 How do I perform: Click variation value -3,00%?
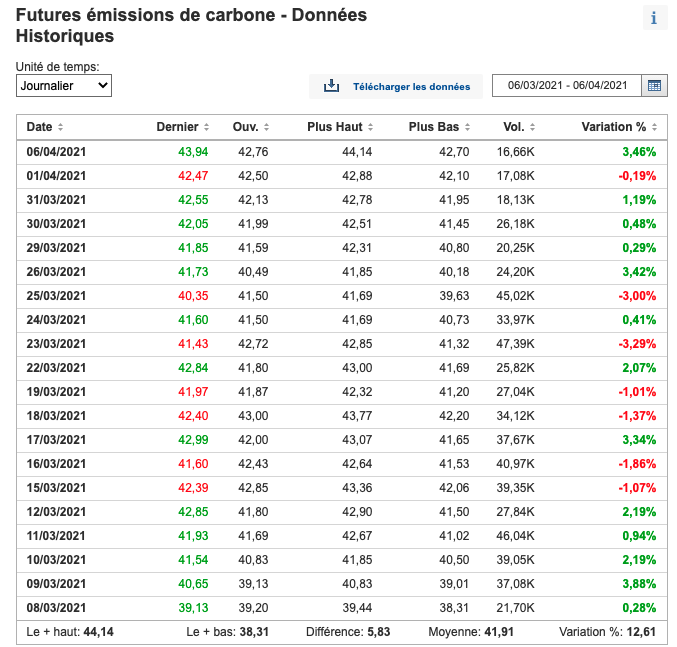[637, 296]
